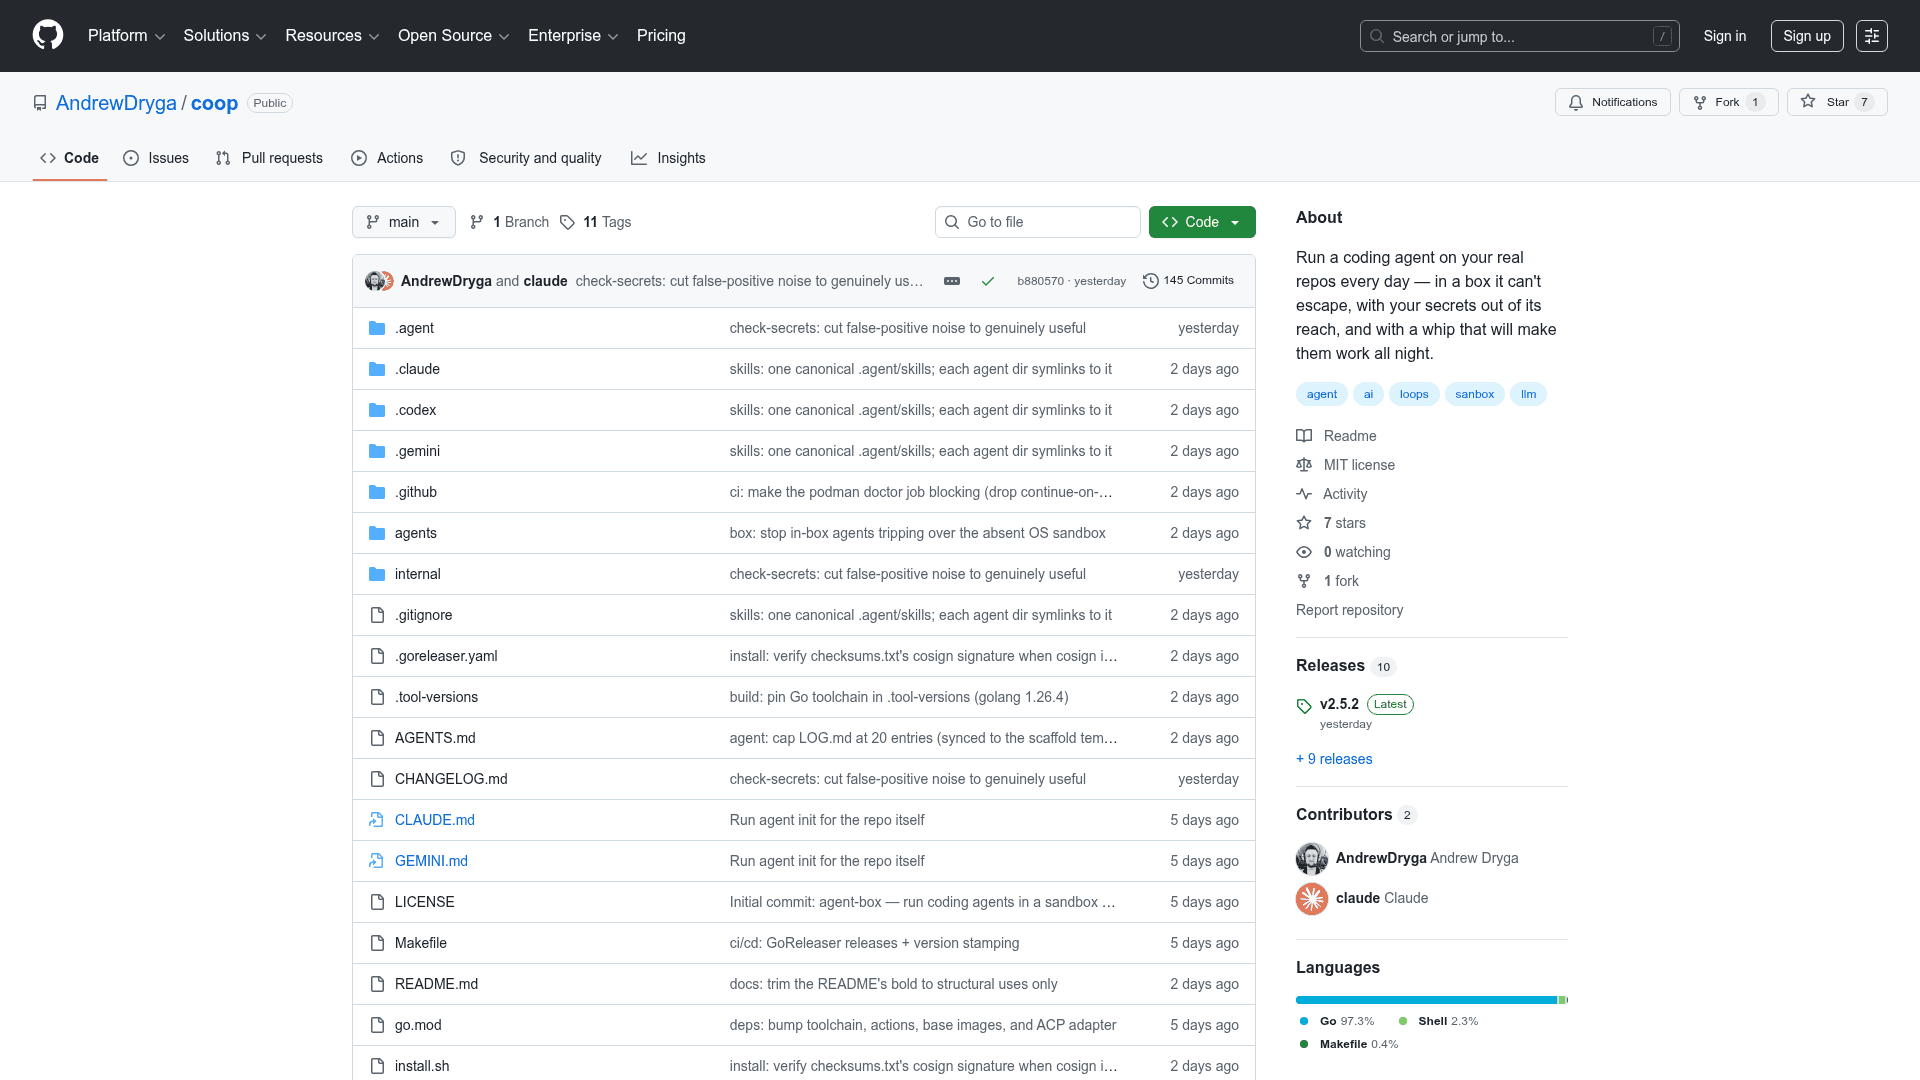Open the GitHub homepage logo
The width and height of the screenshot is (1920, 1080).
pyautogui.click(x=48, y=35)
